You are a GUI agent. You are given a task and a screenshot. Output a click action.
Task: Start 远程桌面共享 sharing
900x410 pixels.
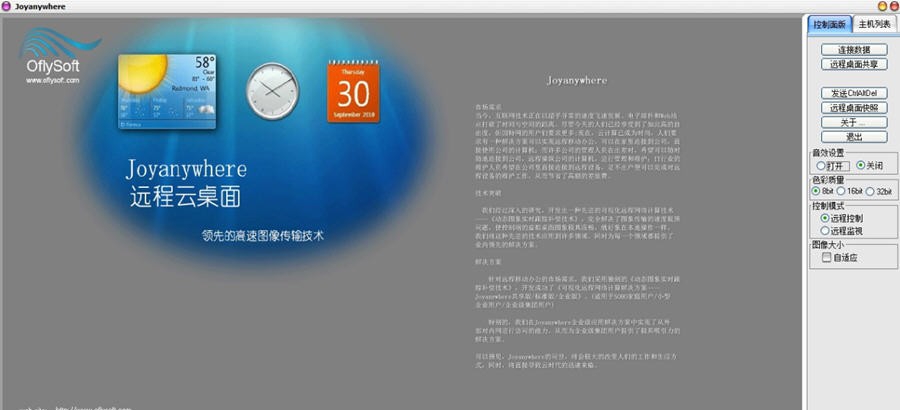click(x=854, y=64)
